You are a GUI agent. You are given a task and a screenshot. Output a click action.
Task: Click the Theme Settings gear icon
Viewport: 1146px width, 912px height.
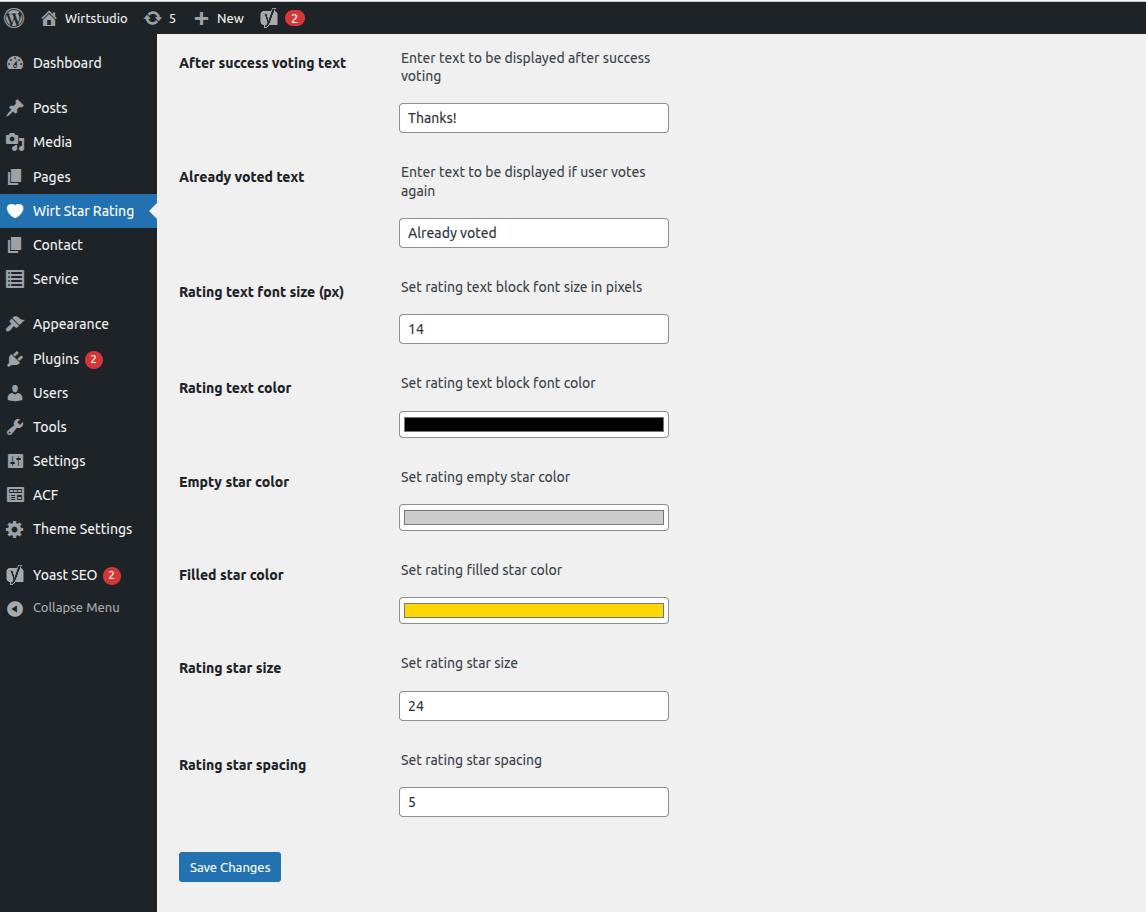click(x=16, y=528)
